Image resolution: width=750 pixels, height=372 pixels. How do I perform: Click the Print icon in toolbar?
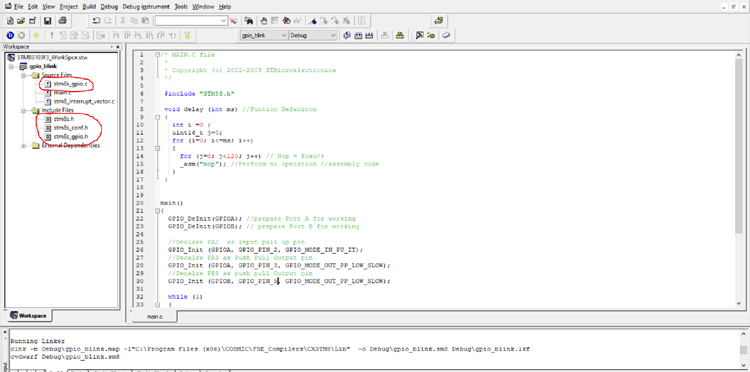[x=63, y=21]
